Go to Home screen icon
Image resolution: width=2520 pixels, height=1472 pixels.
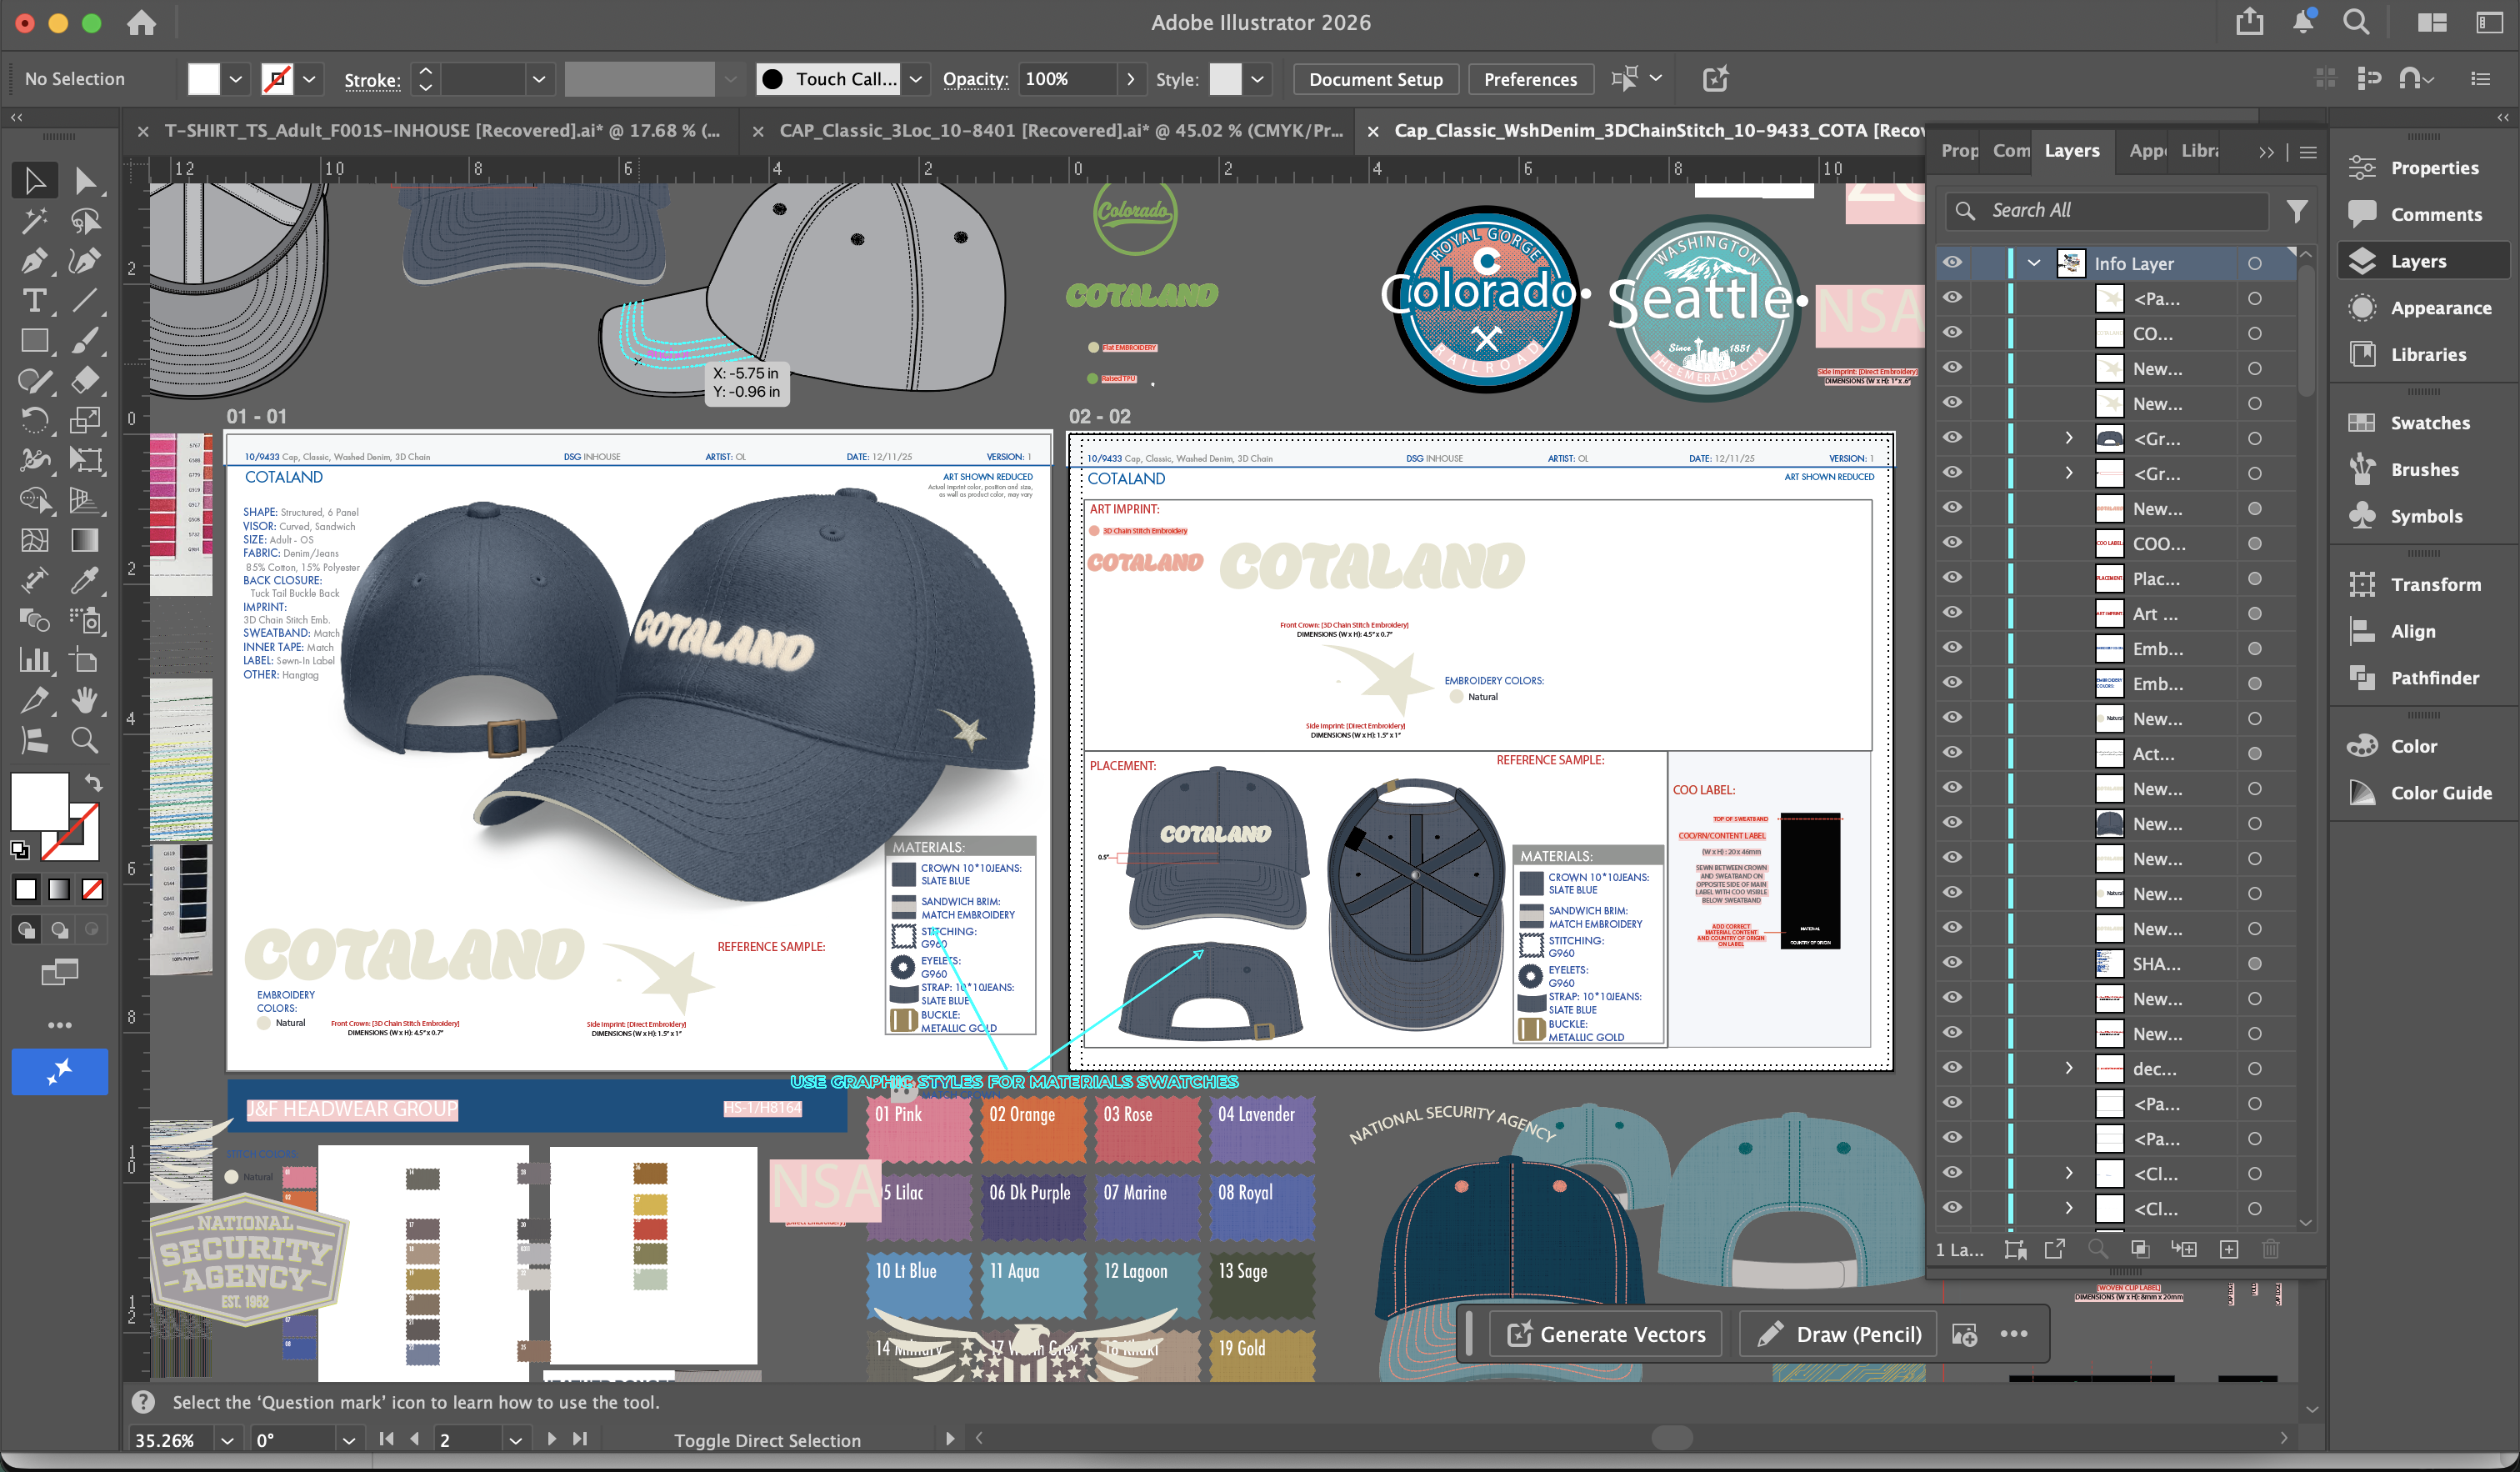point(141,22)
